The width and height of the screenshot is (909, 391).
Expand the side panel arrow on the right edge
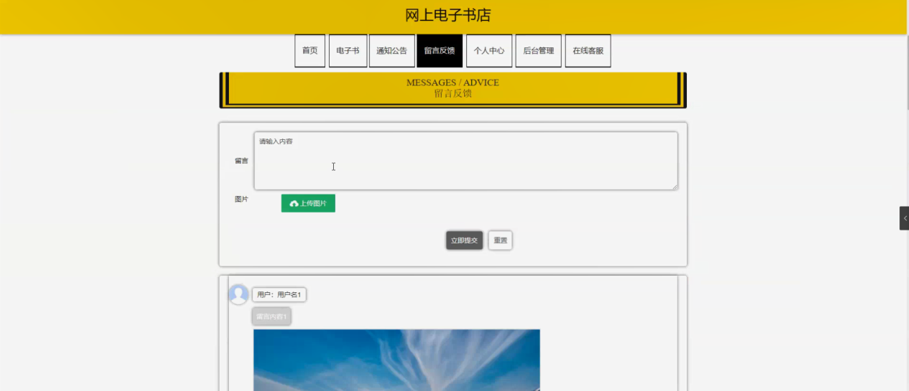[904, 218]
